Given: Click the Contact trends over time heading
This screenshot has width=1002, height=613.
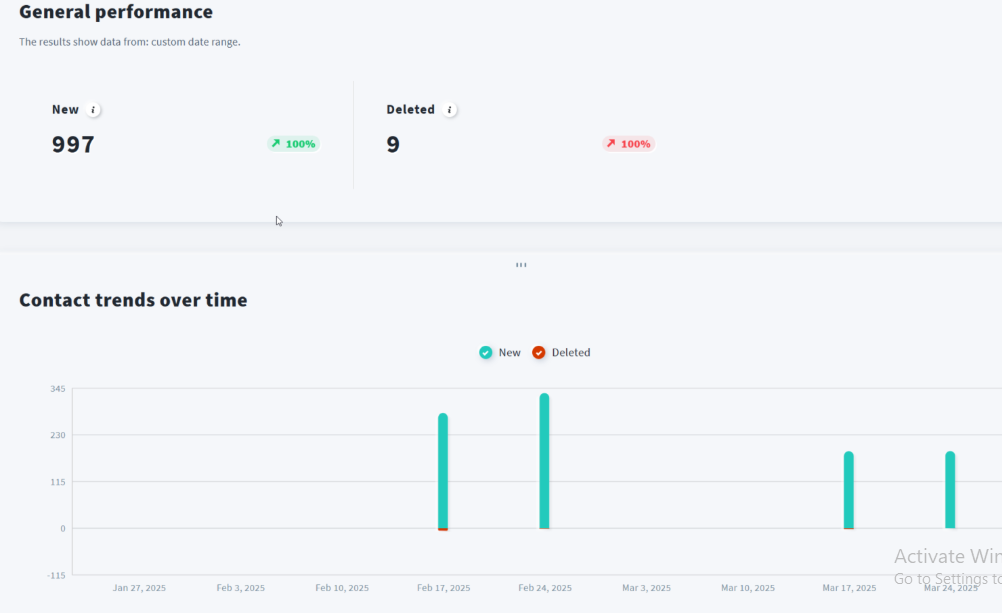Looking at the screenshot, I should click(133, 300).
